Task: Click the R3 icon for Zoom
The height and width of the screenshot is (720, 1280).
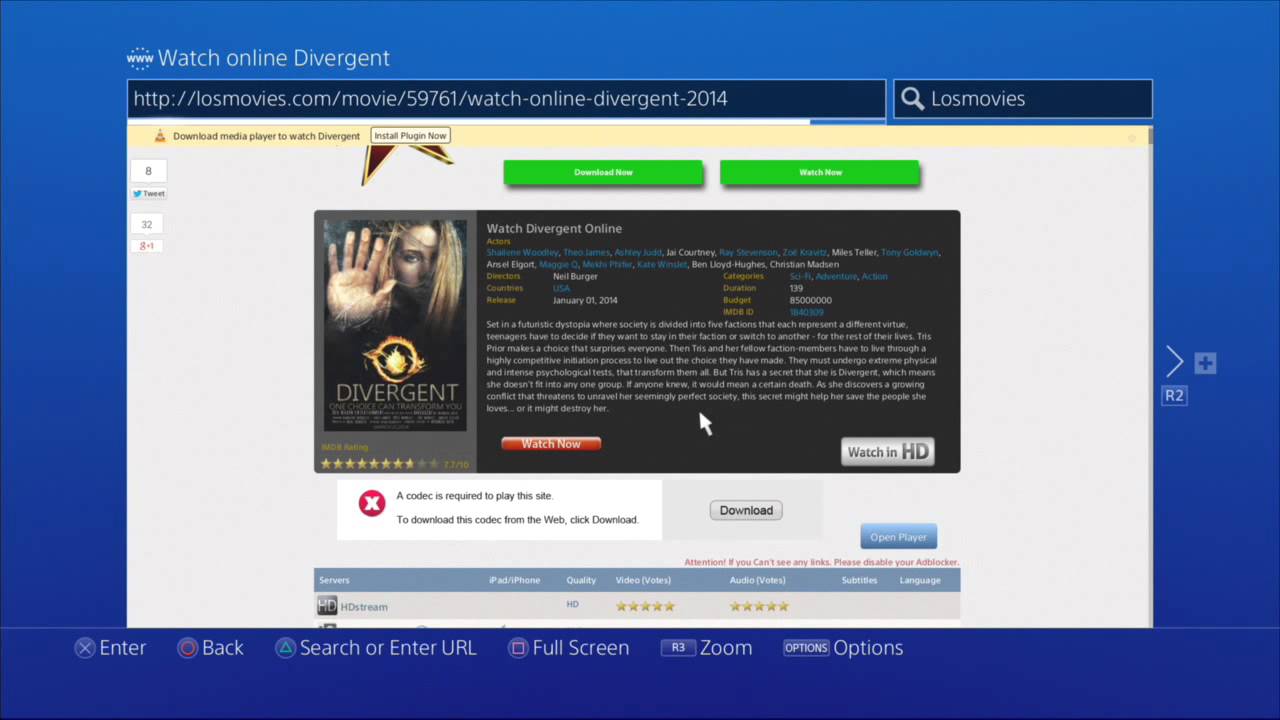Action: point(677,648)
